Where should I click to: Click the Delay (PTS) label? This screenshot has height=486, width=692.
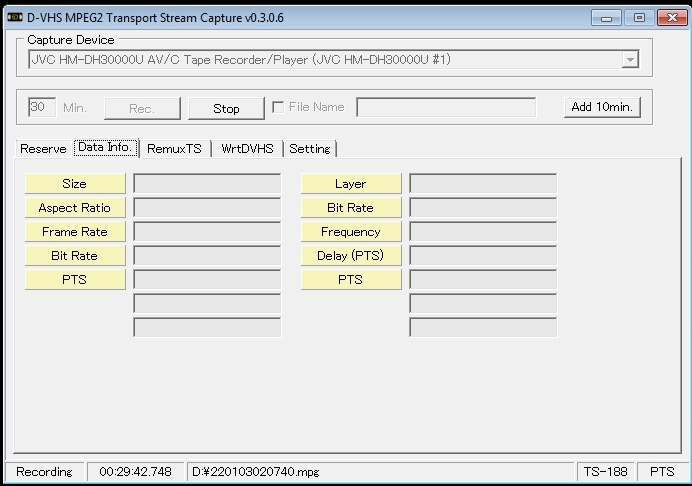pos(351,256)
